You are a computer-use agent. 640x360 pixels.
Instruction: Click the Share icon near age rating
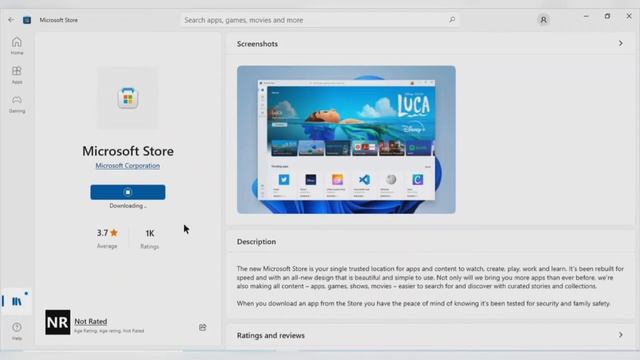(x=202, y=327)
